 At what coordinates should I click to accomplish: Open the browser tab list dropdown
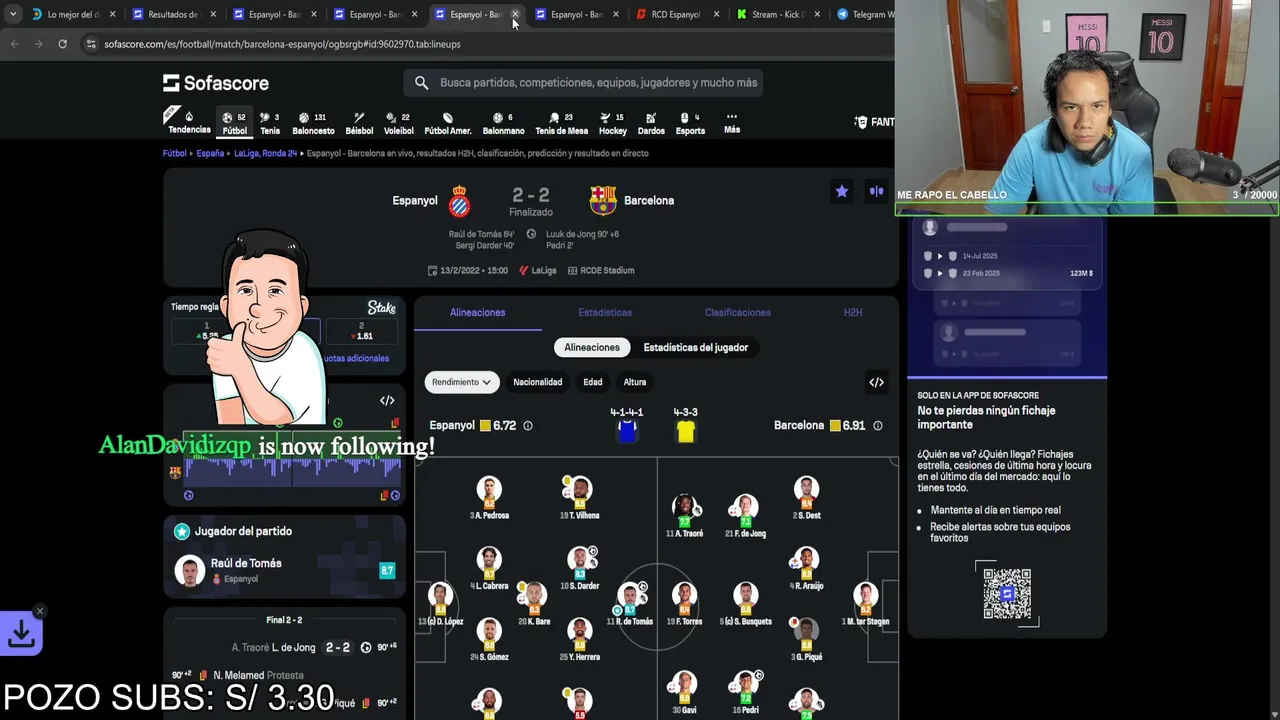[x=12, y=14]
